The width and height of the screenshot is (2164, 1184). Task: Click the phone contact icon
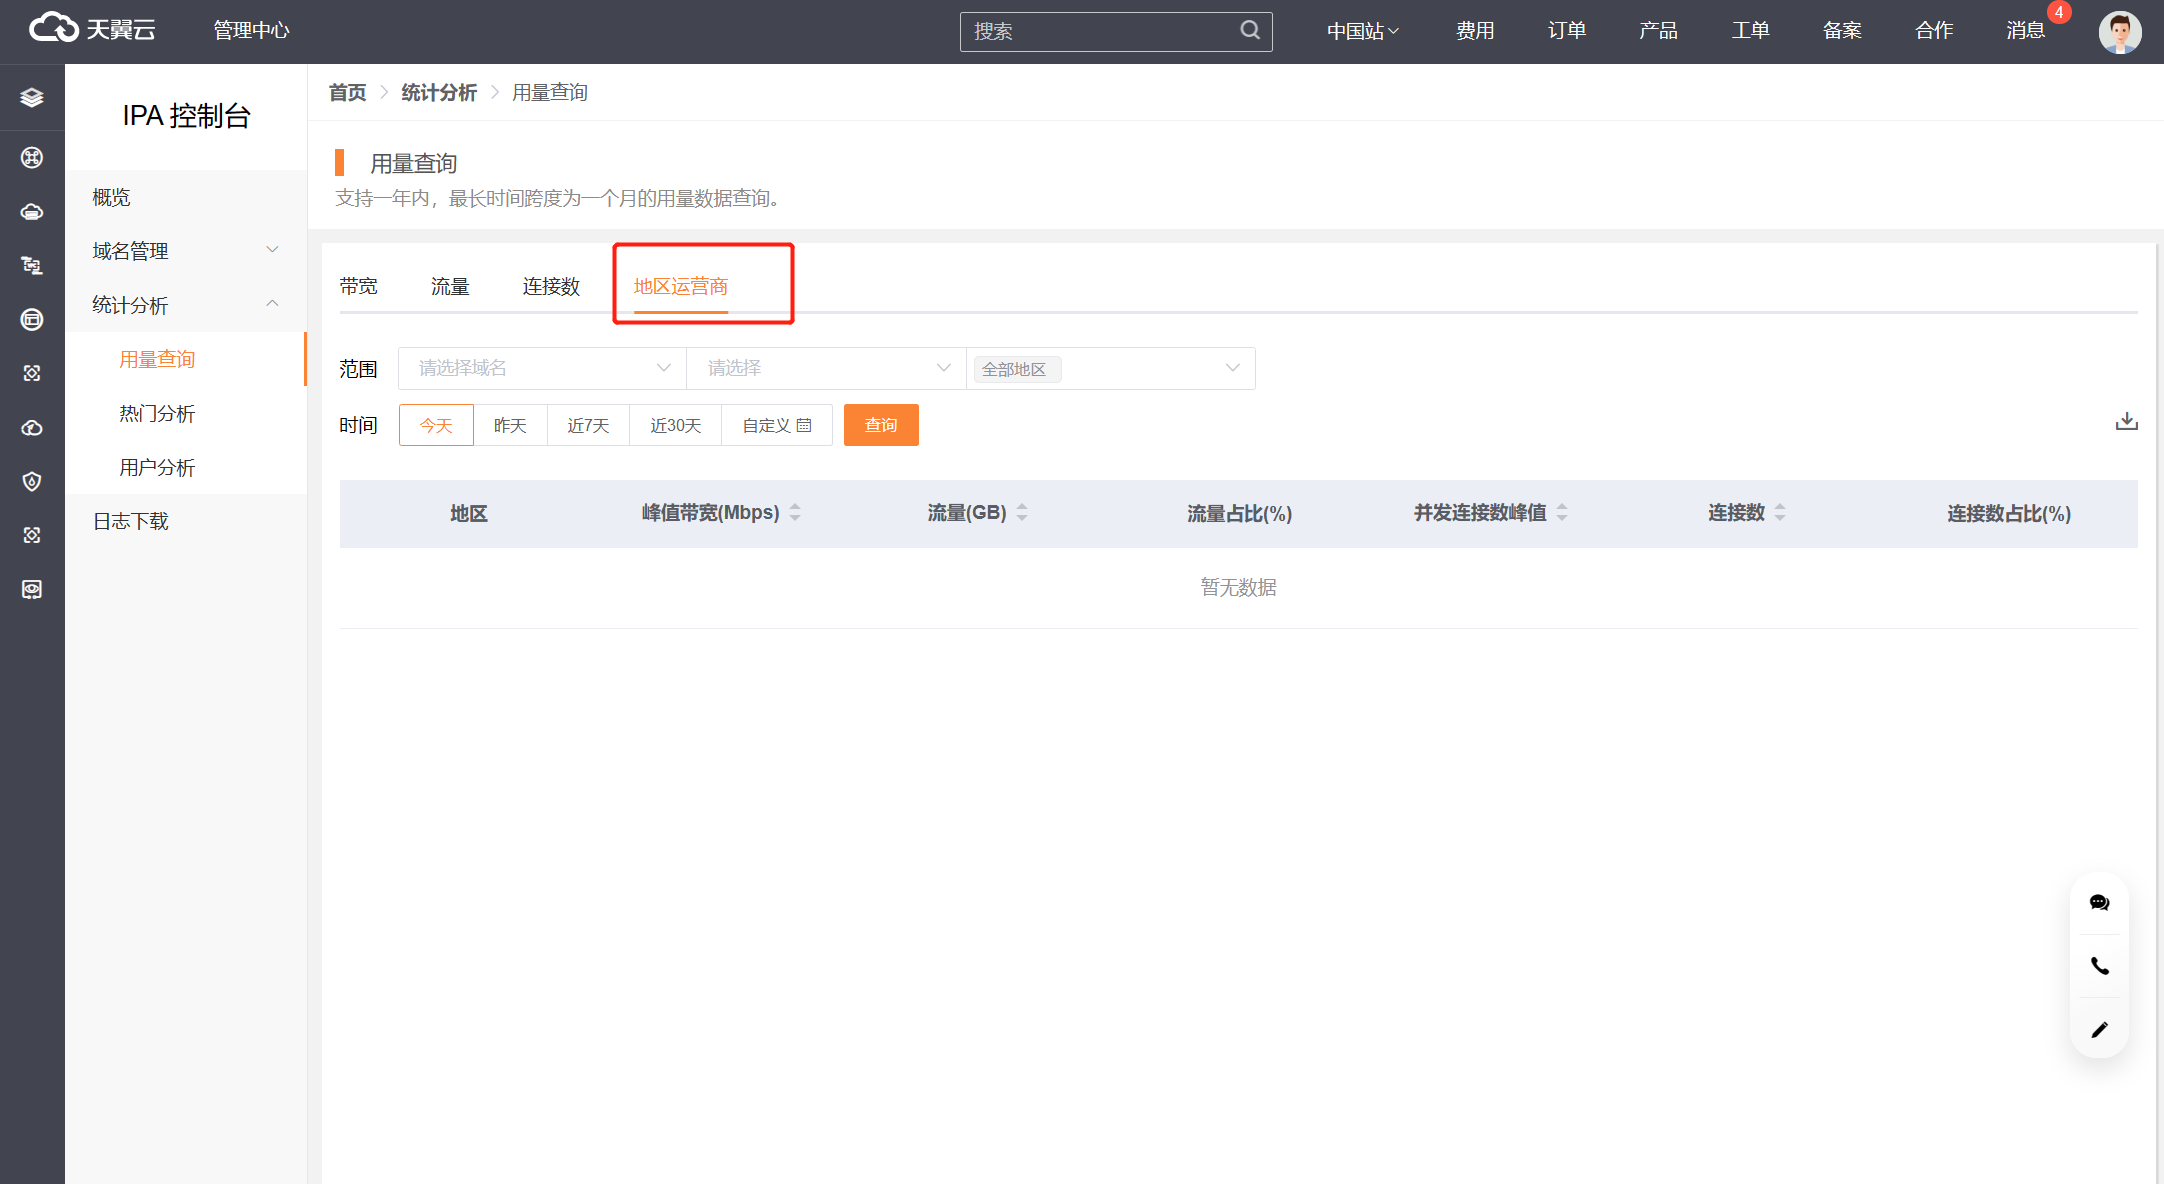pyautogui.click(x=2099, y=966)
